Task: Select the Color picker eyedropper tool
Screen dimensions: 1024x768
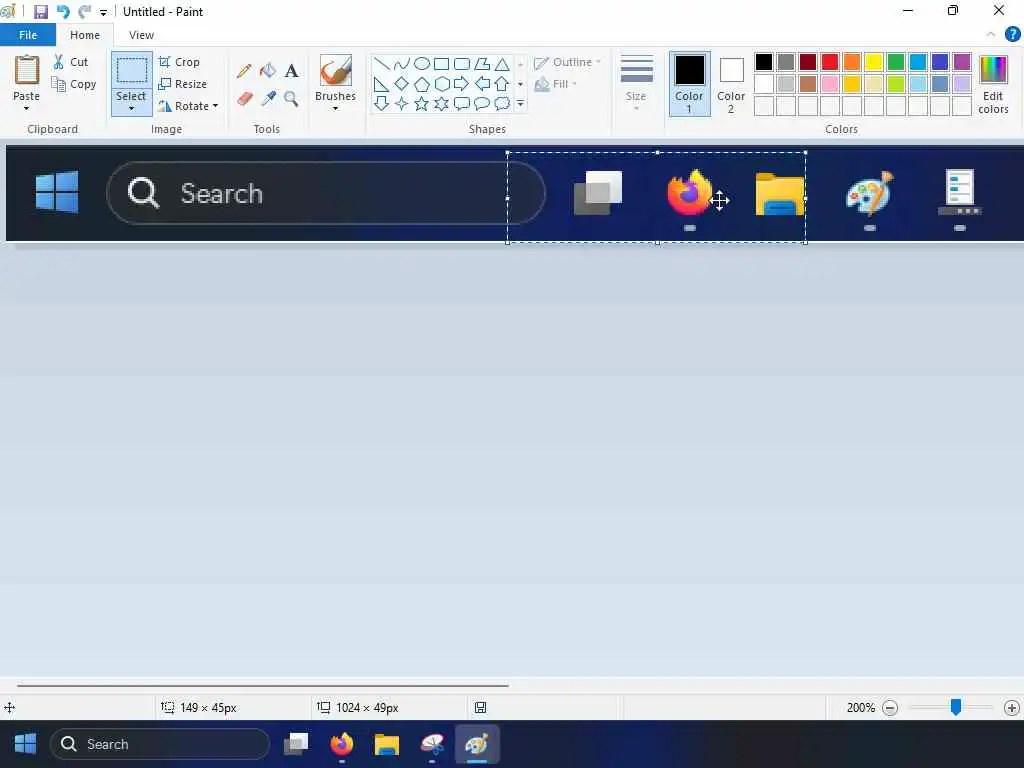Action: pos(268,99)
